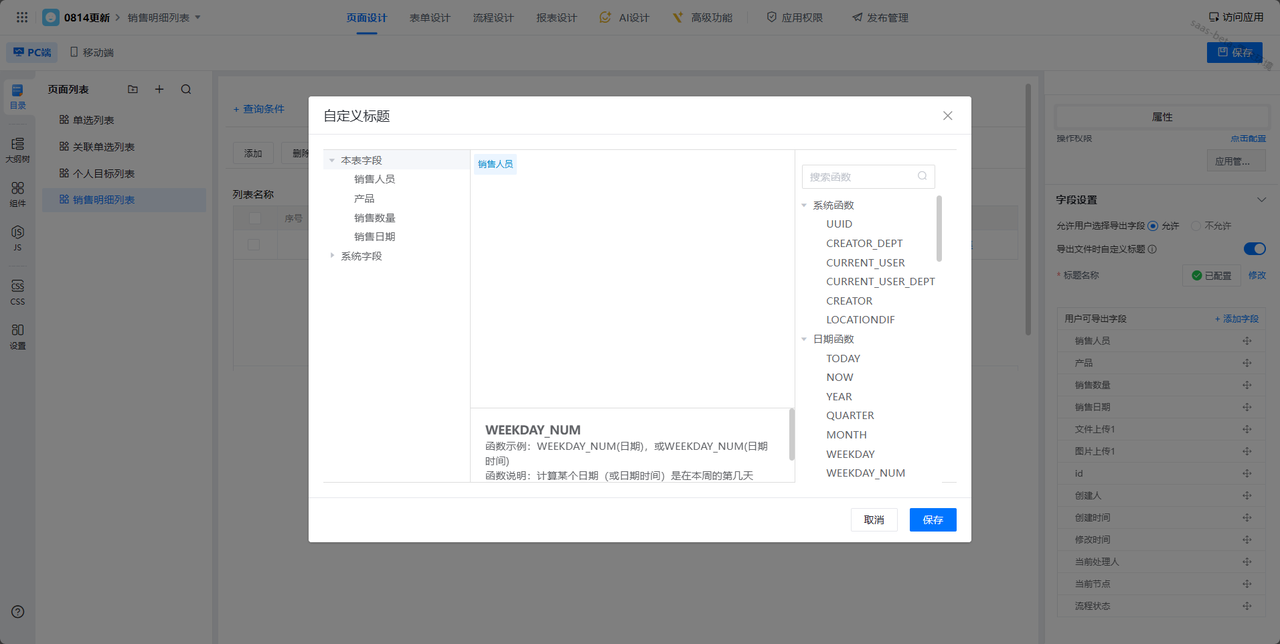
Task: Click the blue 保存 button in dialog
Action: pos(932,520)
